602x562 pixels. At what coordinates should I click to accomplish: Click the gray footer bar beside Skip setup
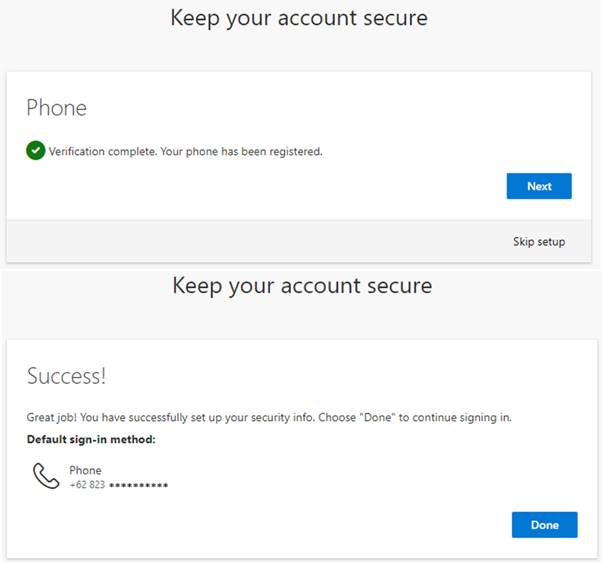[x=250, y=241]
